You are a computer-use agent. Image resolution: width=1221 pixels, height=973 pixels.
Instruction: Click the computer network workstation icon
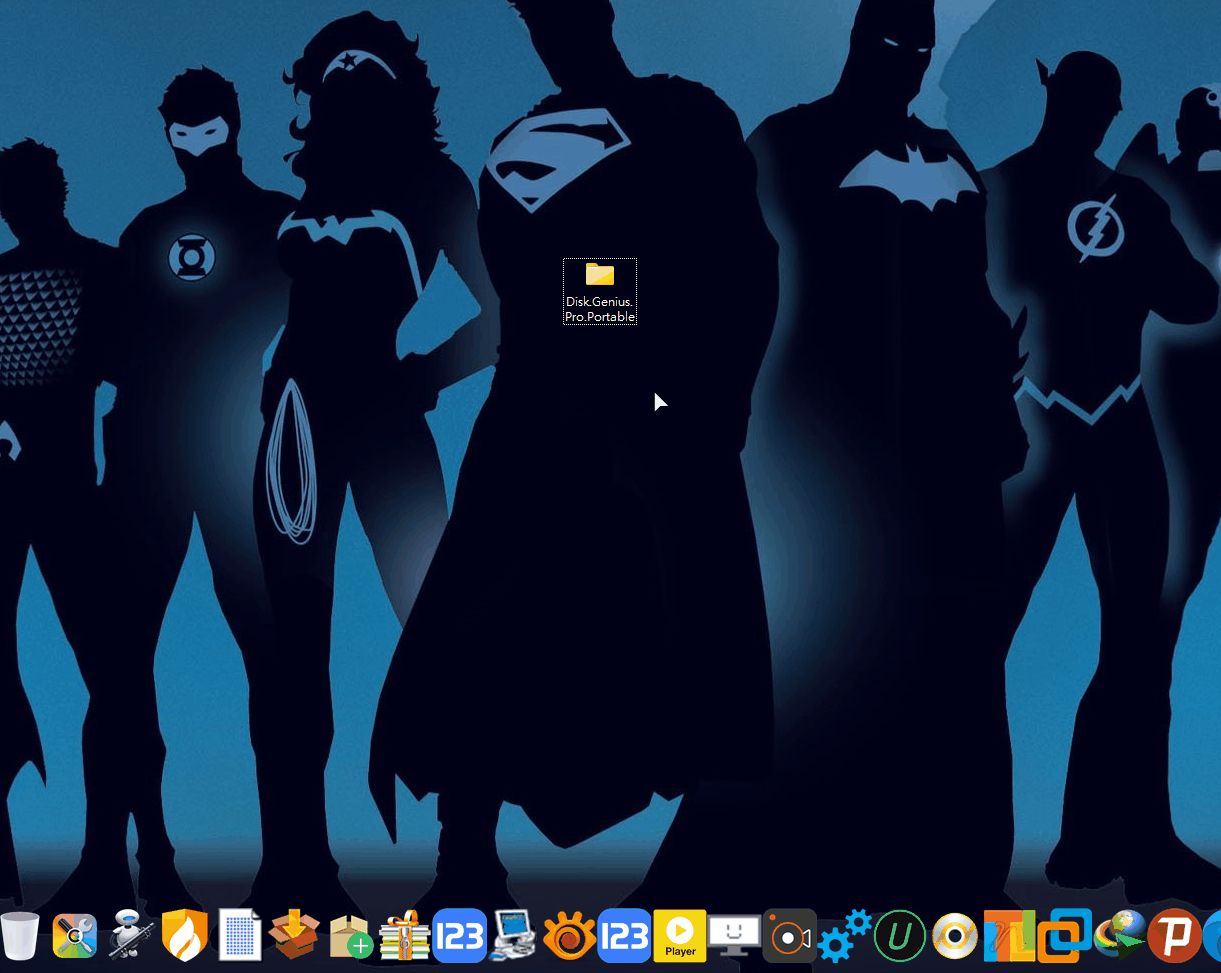[515, 936]
